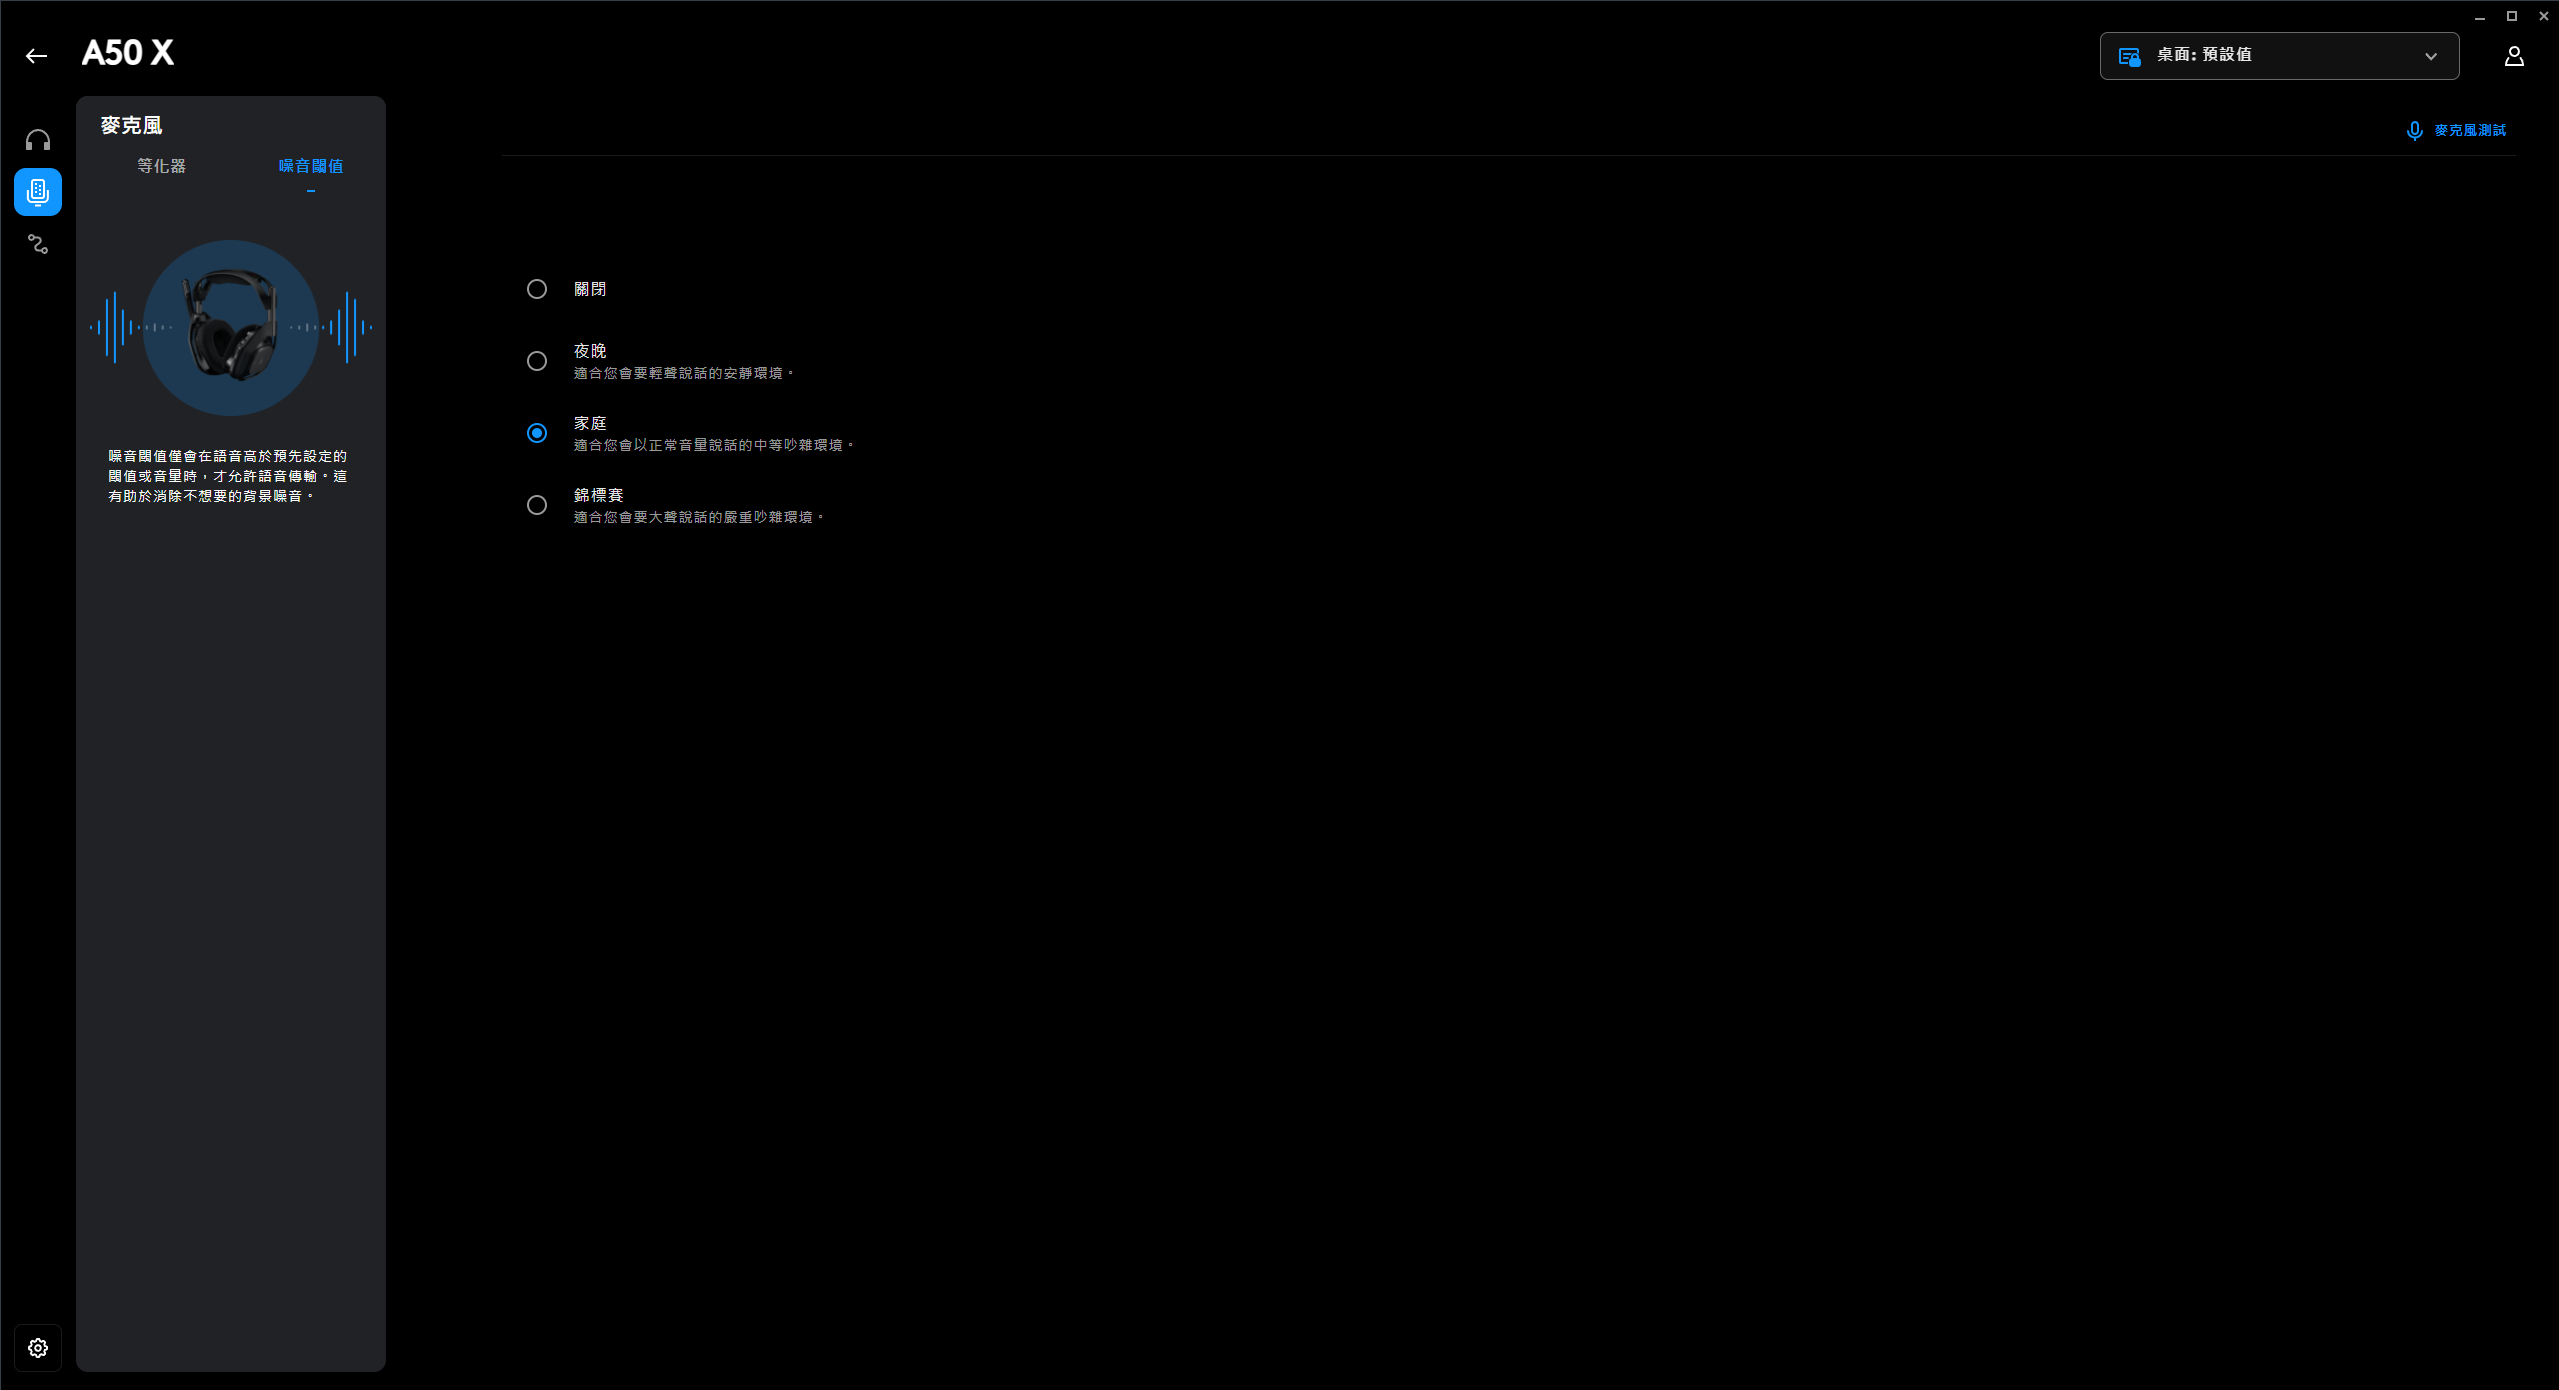Click the profile dropdown chevron arrow
This screenshot has width=2559, height=1390.
coord(2431,57)
